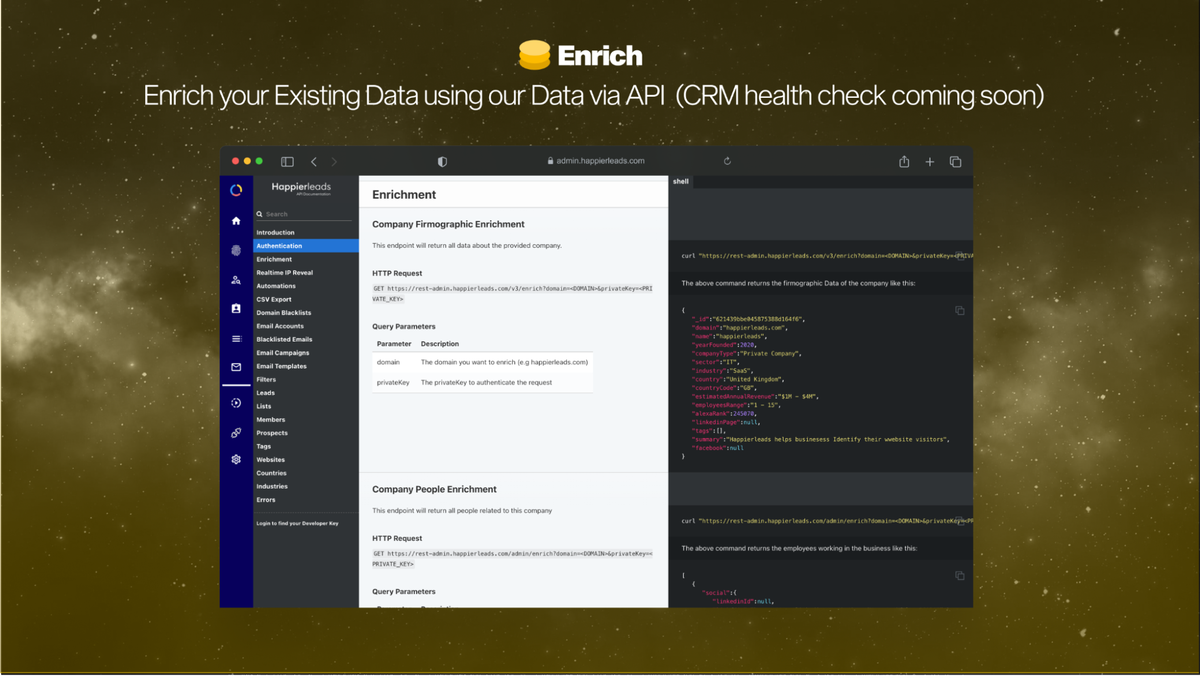This screenshot has height=686, width=1200.
Task: Open a new tab with the plus icon
Action: point(929,161)
